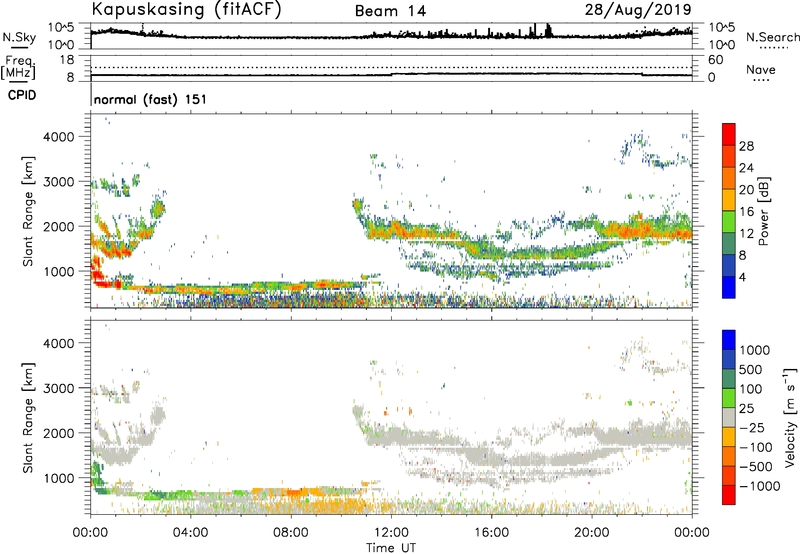
Task: Click the '16:00' time tick label
Action: tap(491, 533)
